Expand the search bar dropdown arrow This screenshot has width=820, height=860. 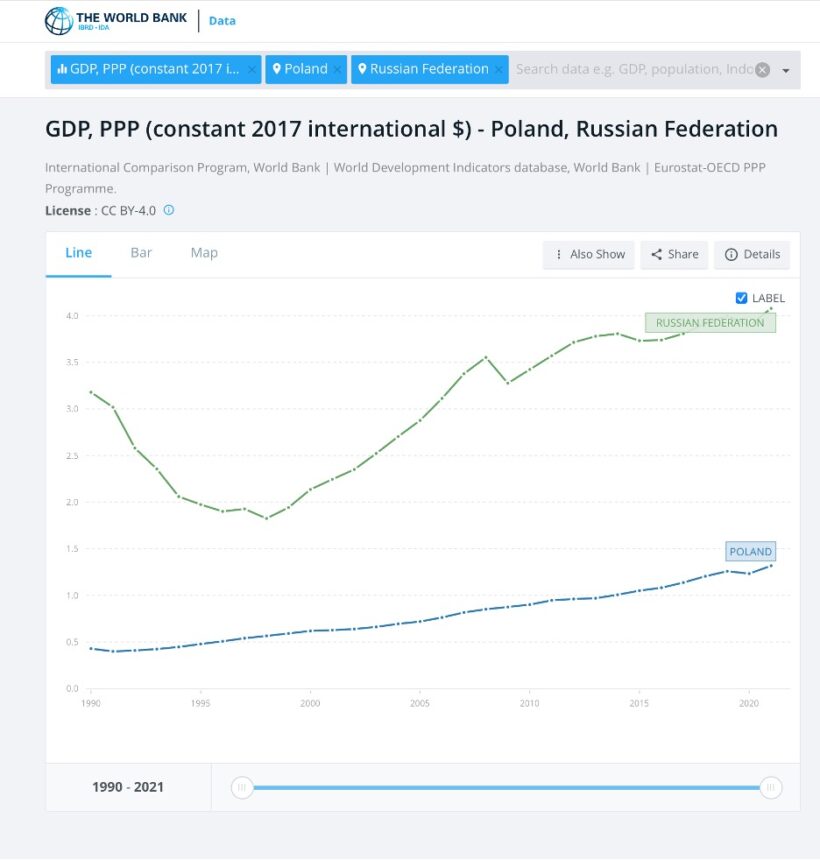786,70
